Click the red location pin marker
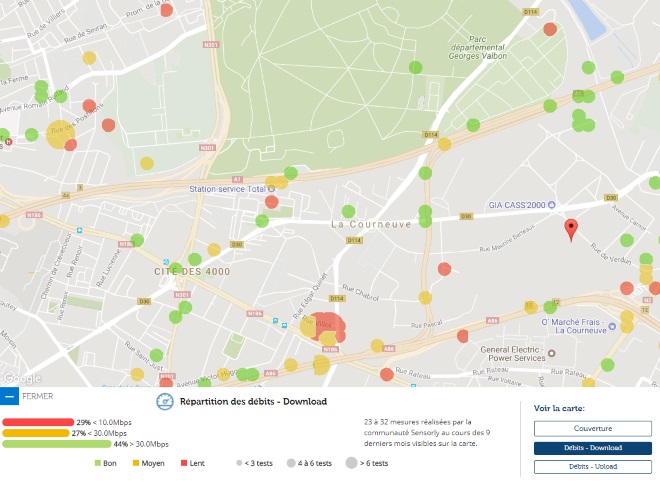 tap(571, 229)
